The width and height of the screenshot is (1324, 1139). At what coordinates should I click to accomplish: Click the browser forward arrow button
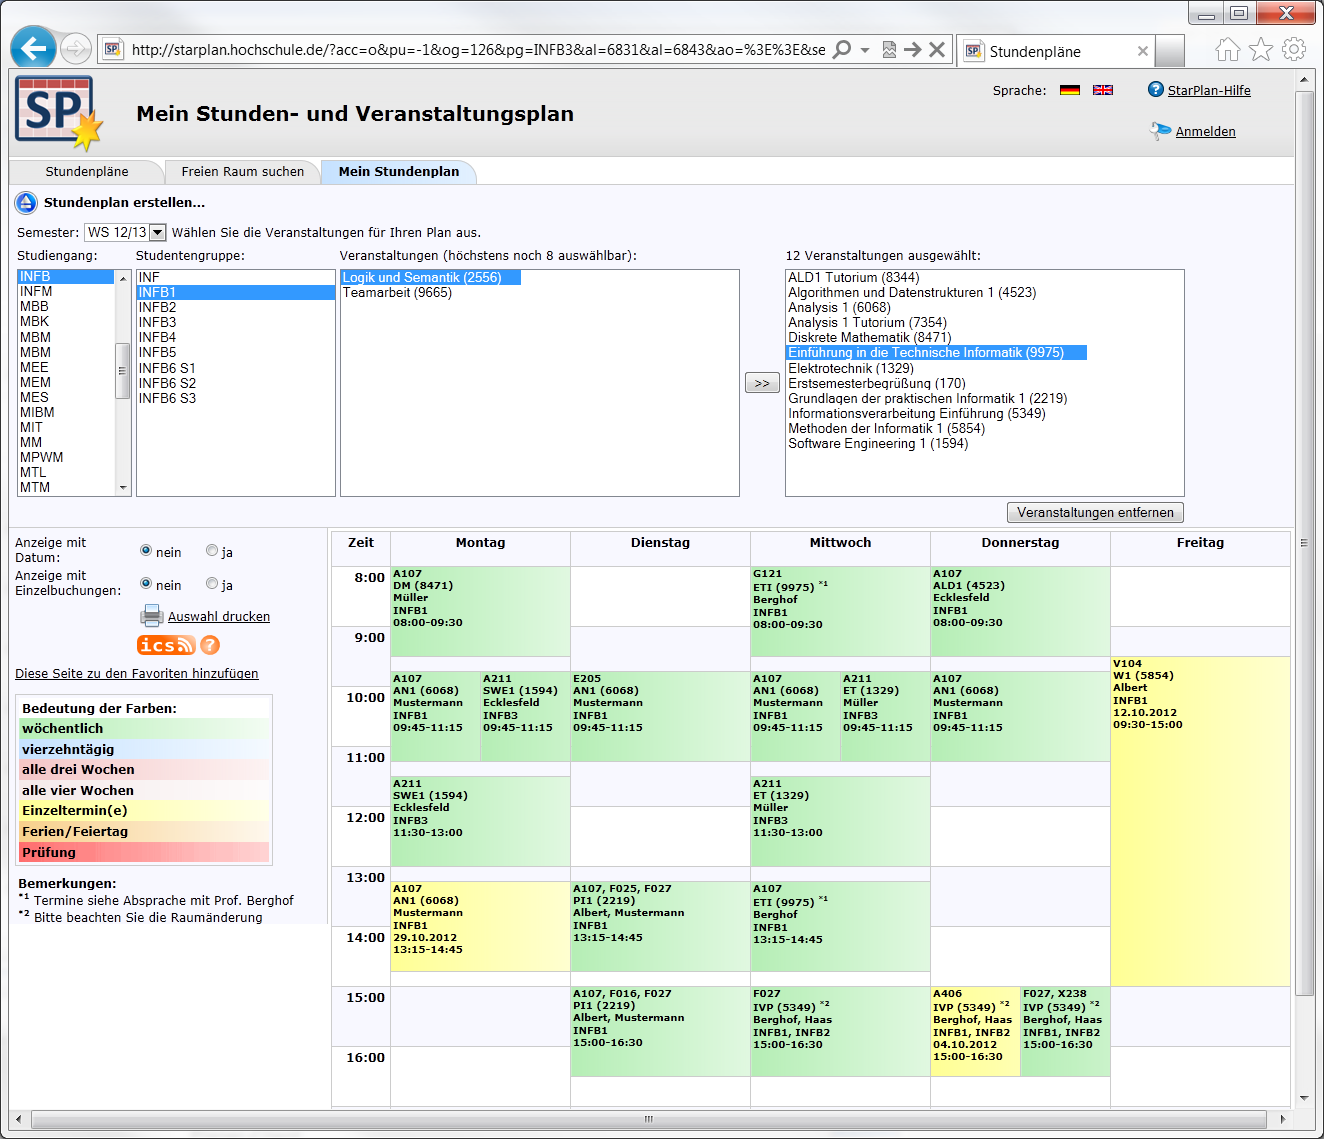(x=76, y=48)
